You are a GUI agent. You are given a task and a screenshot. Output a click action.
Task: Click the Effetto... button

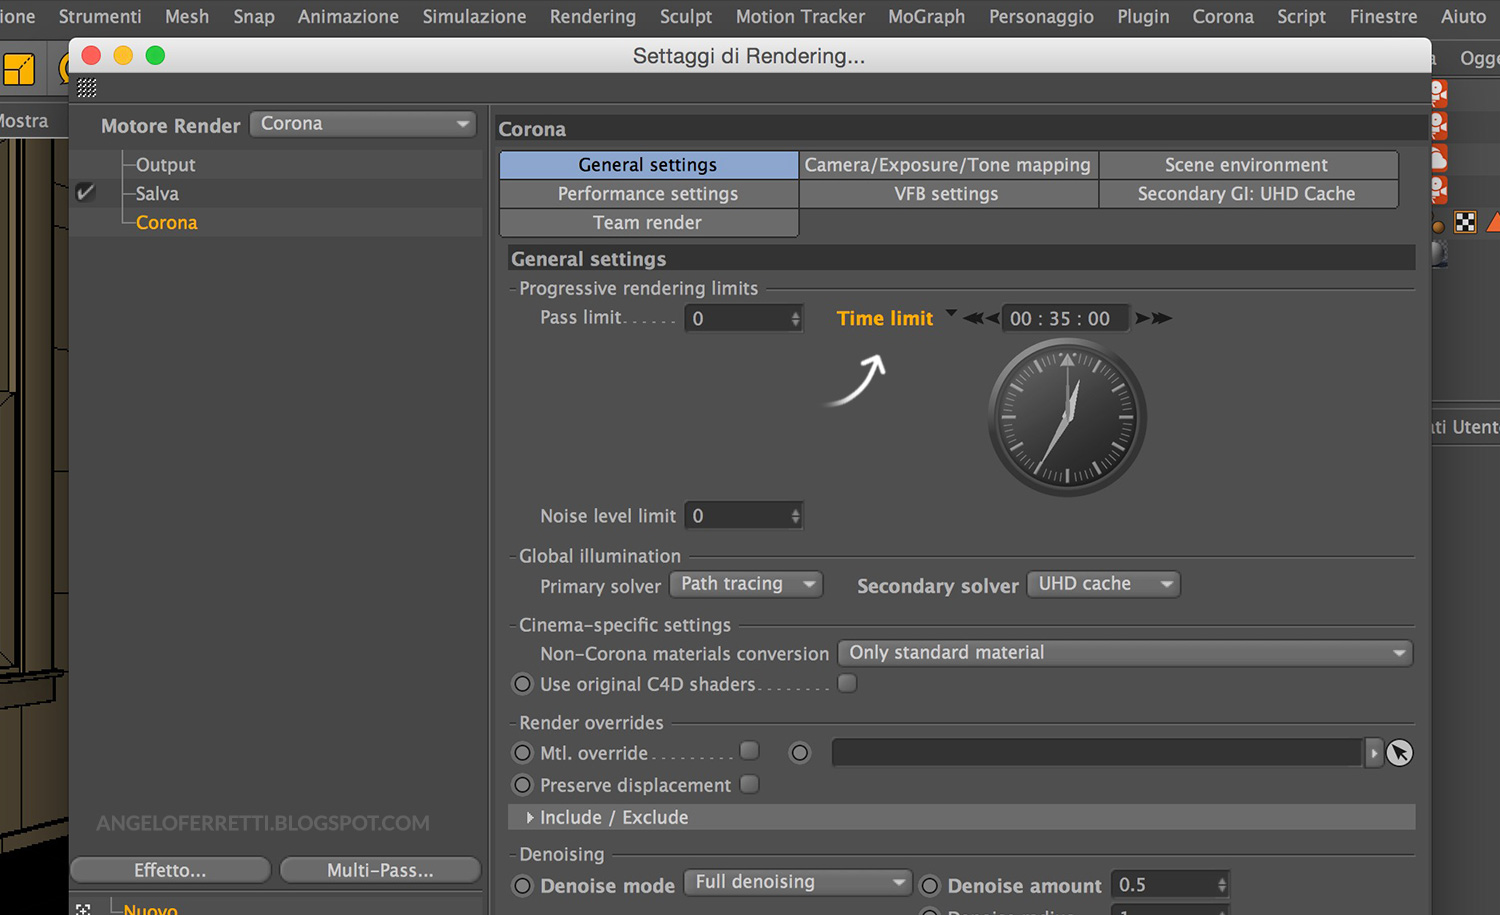tap(170, 870)
